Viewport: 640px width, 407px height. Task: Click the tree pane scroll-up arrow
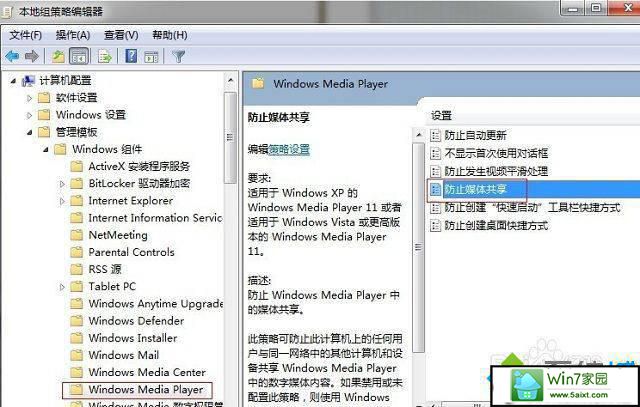click(231, 81)
